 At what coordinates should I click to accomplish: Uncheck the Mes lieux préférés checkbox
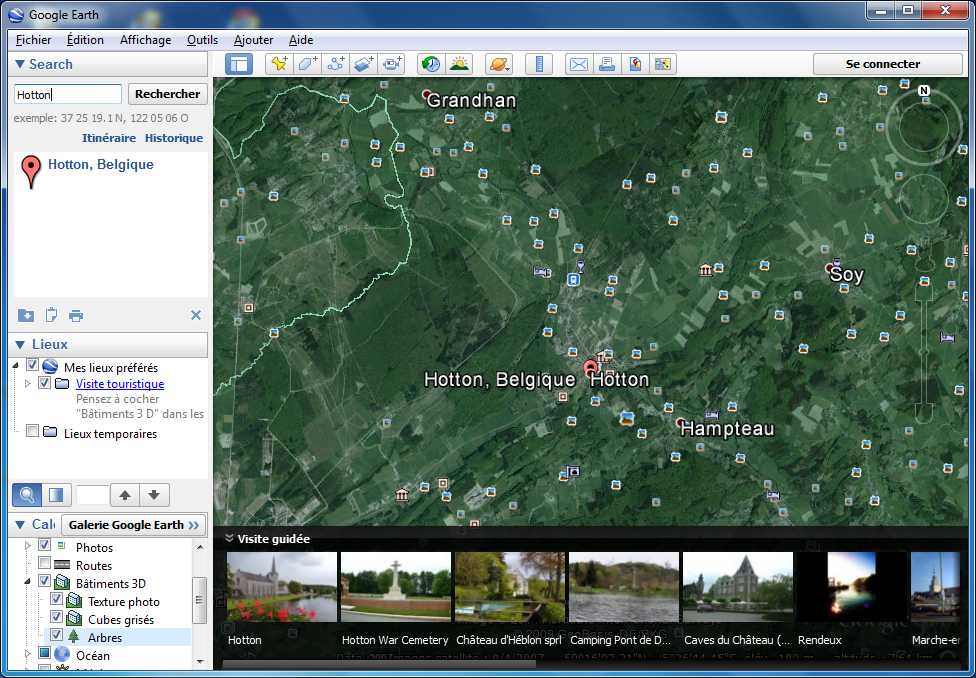[x=33, y=365]
